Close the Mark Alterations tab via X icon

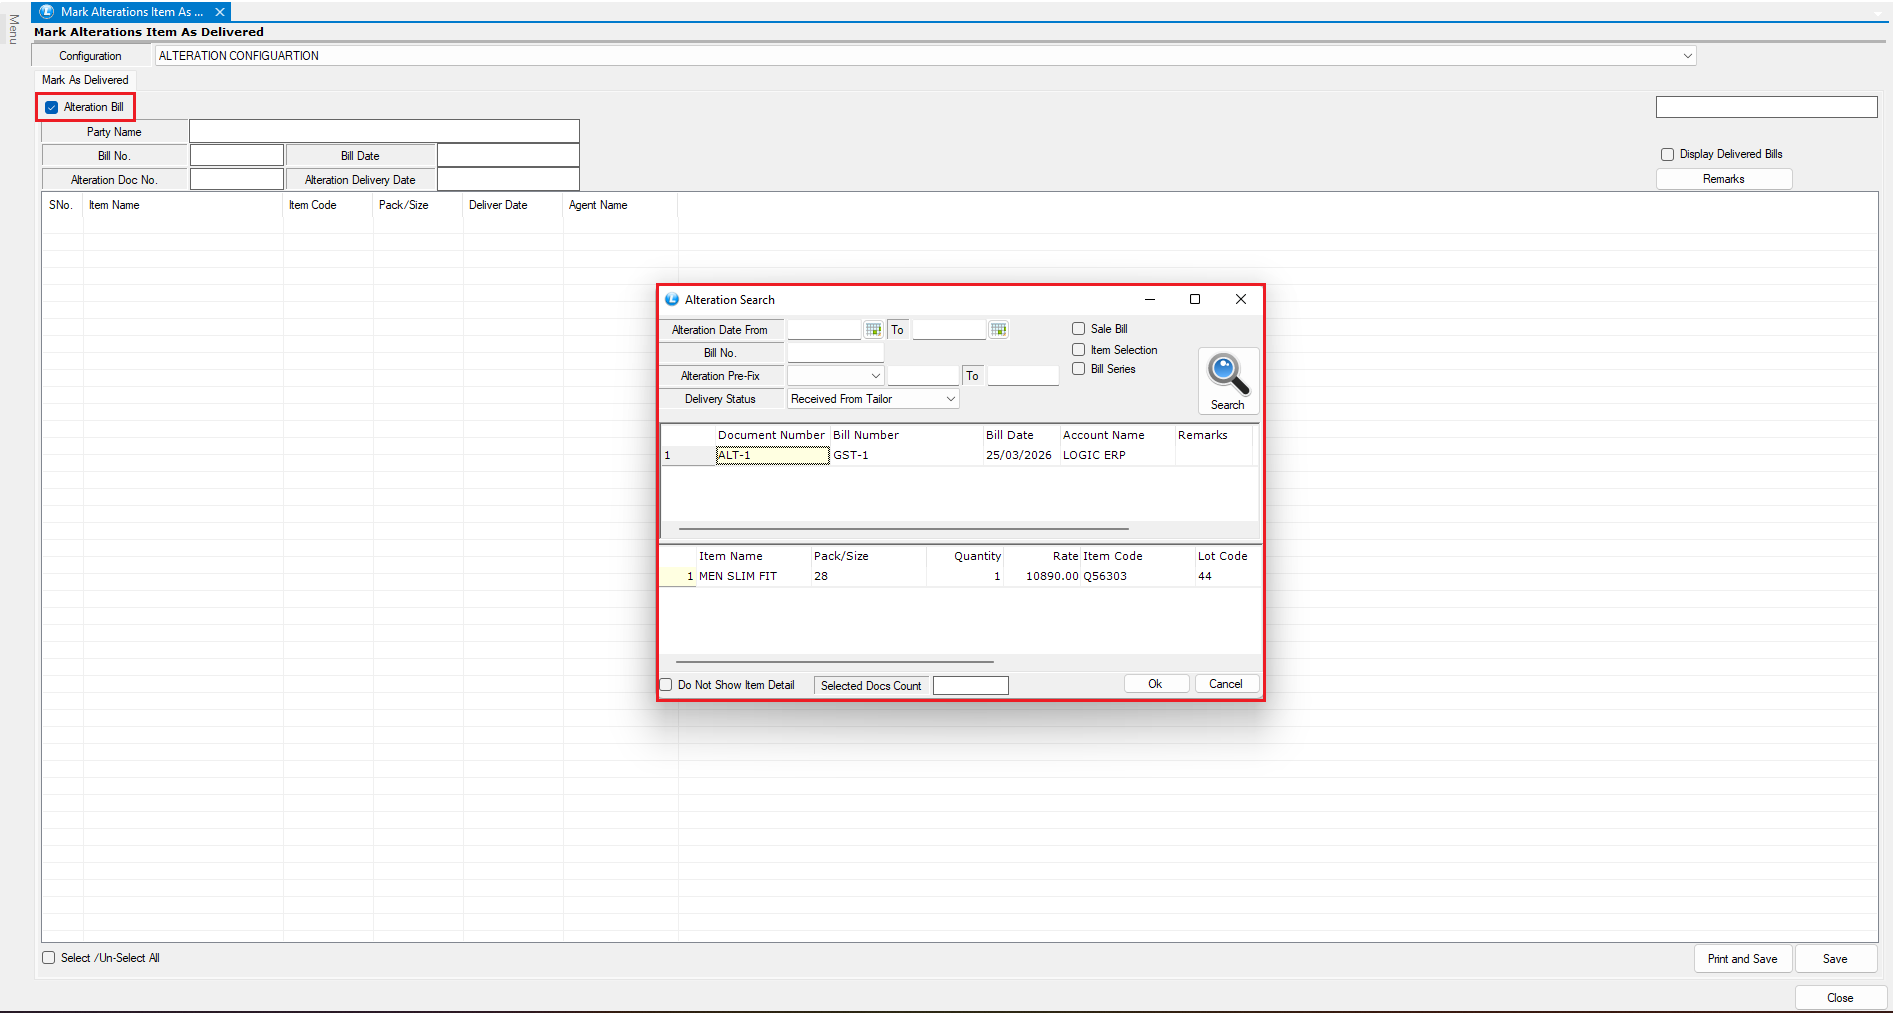click(220, 12)
